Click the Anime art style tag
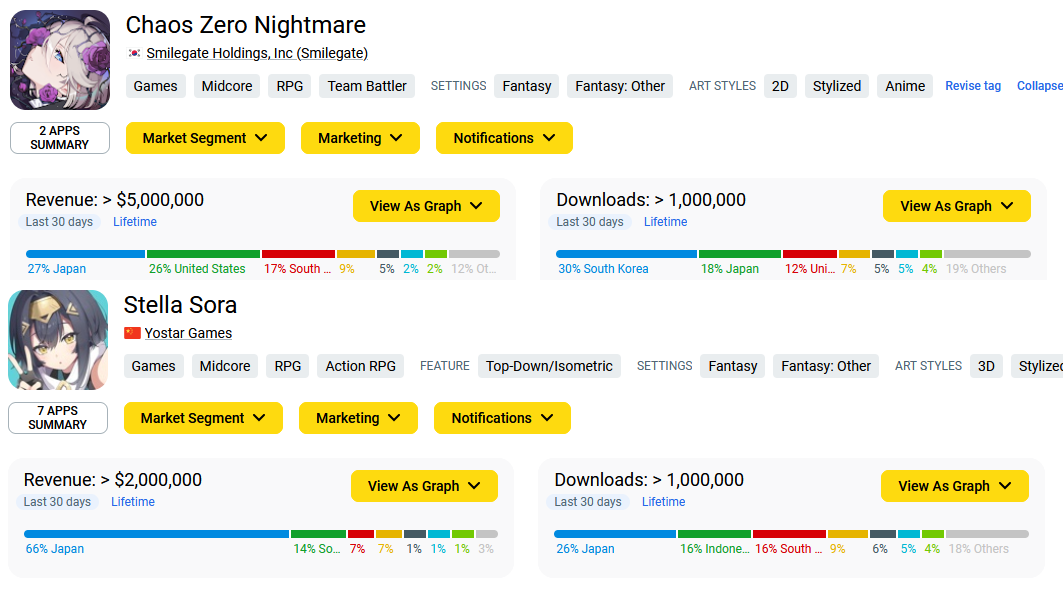The image size is (1063, 594). tap(904, 86)
